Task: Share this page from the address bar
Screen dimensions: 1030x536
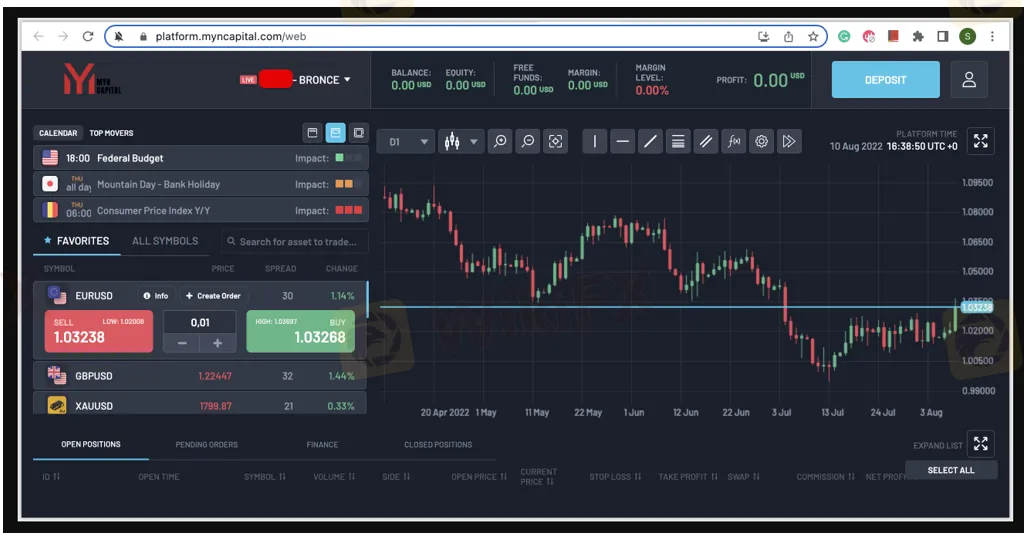Action: [x=788, y=36]
